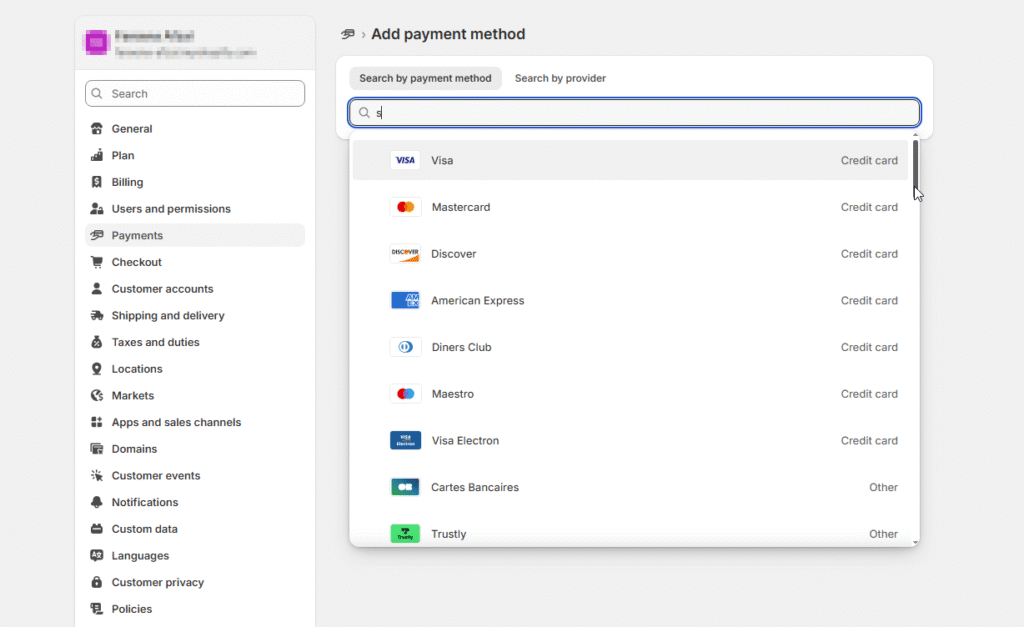Switch to Search by provider tab
1024x627 pixels.
(x=560, y=78)
